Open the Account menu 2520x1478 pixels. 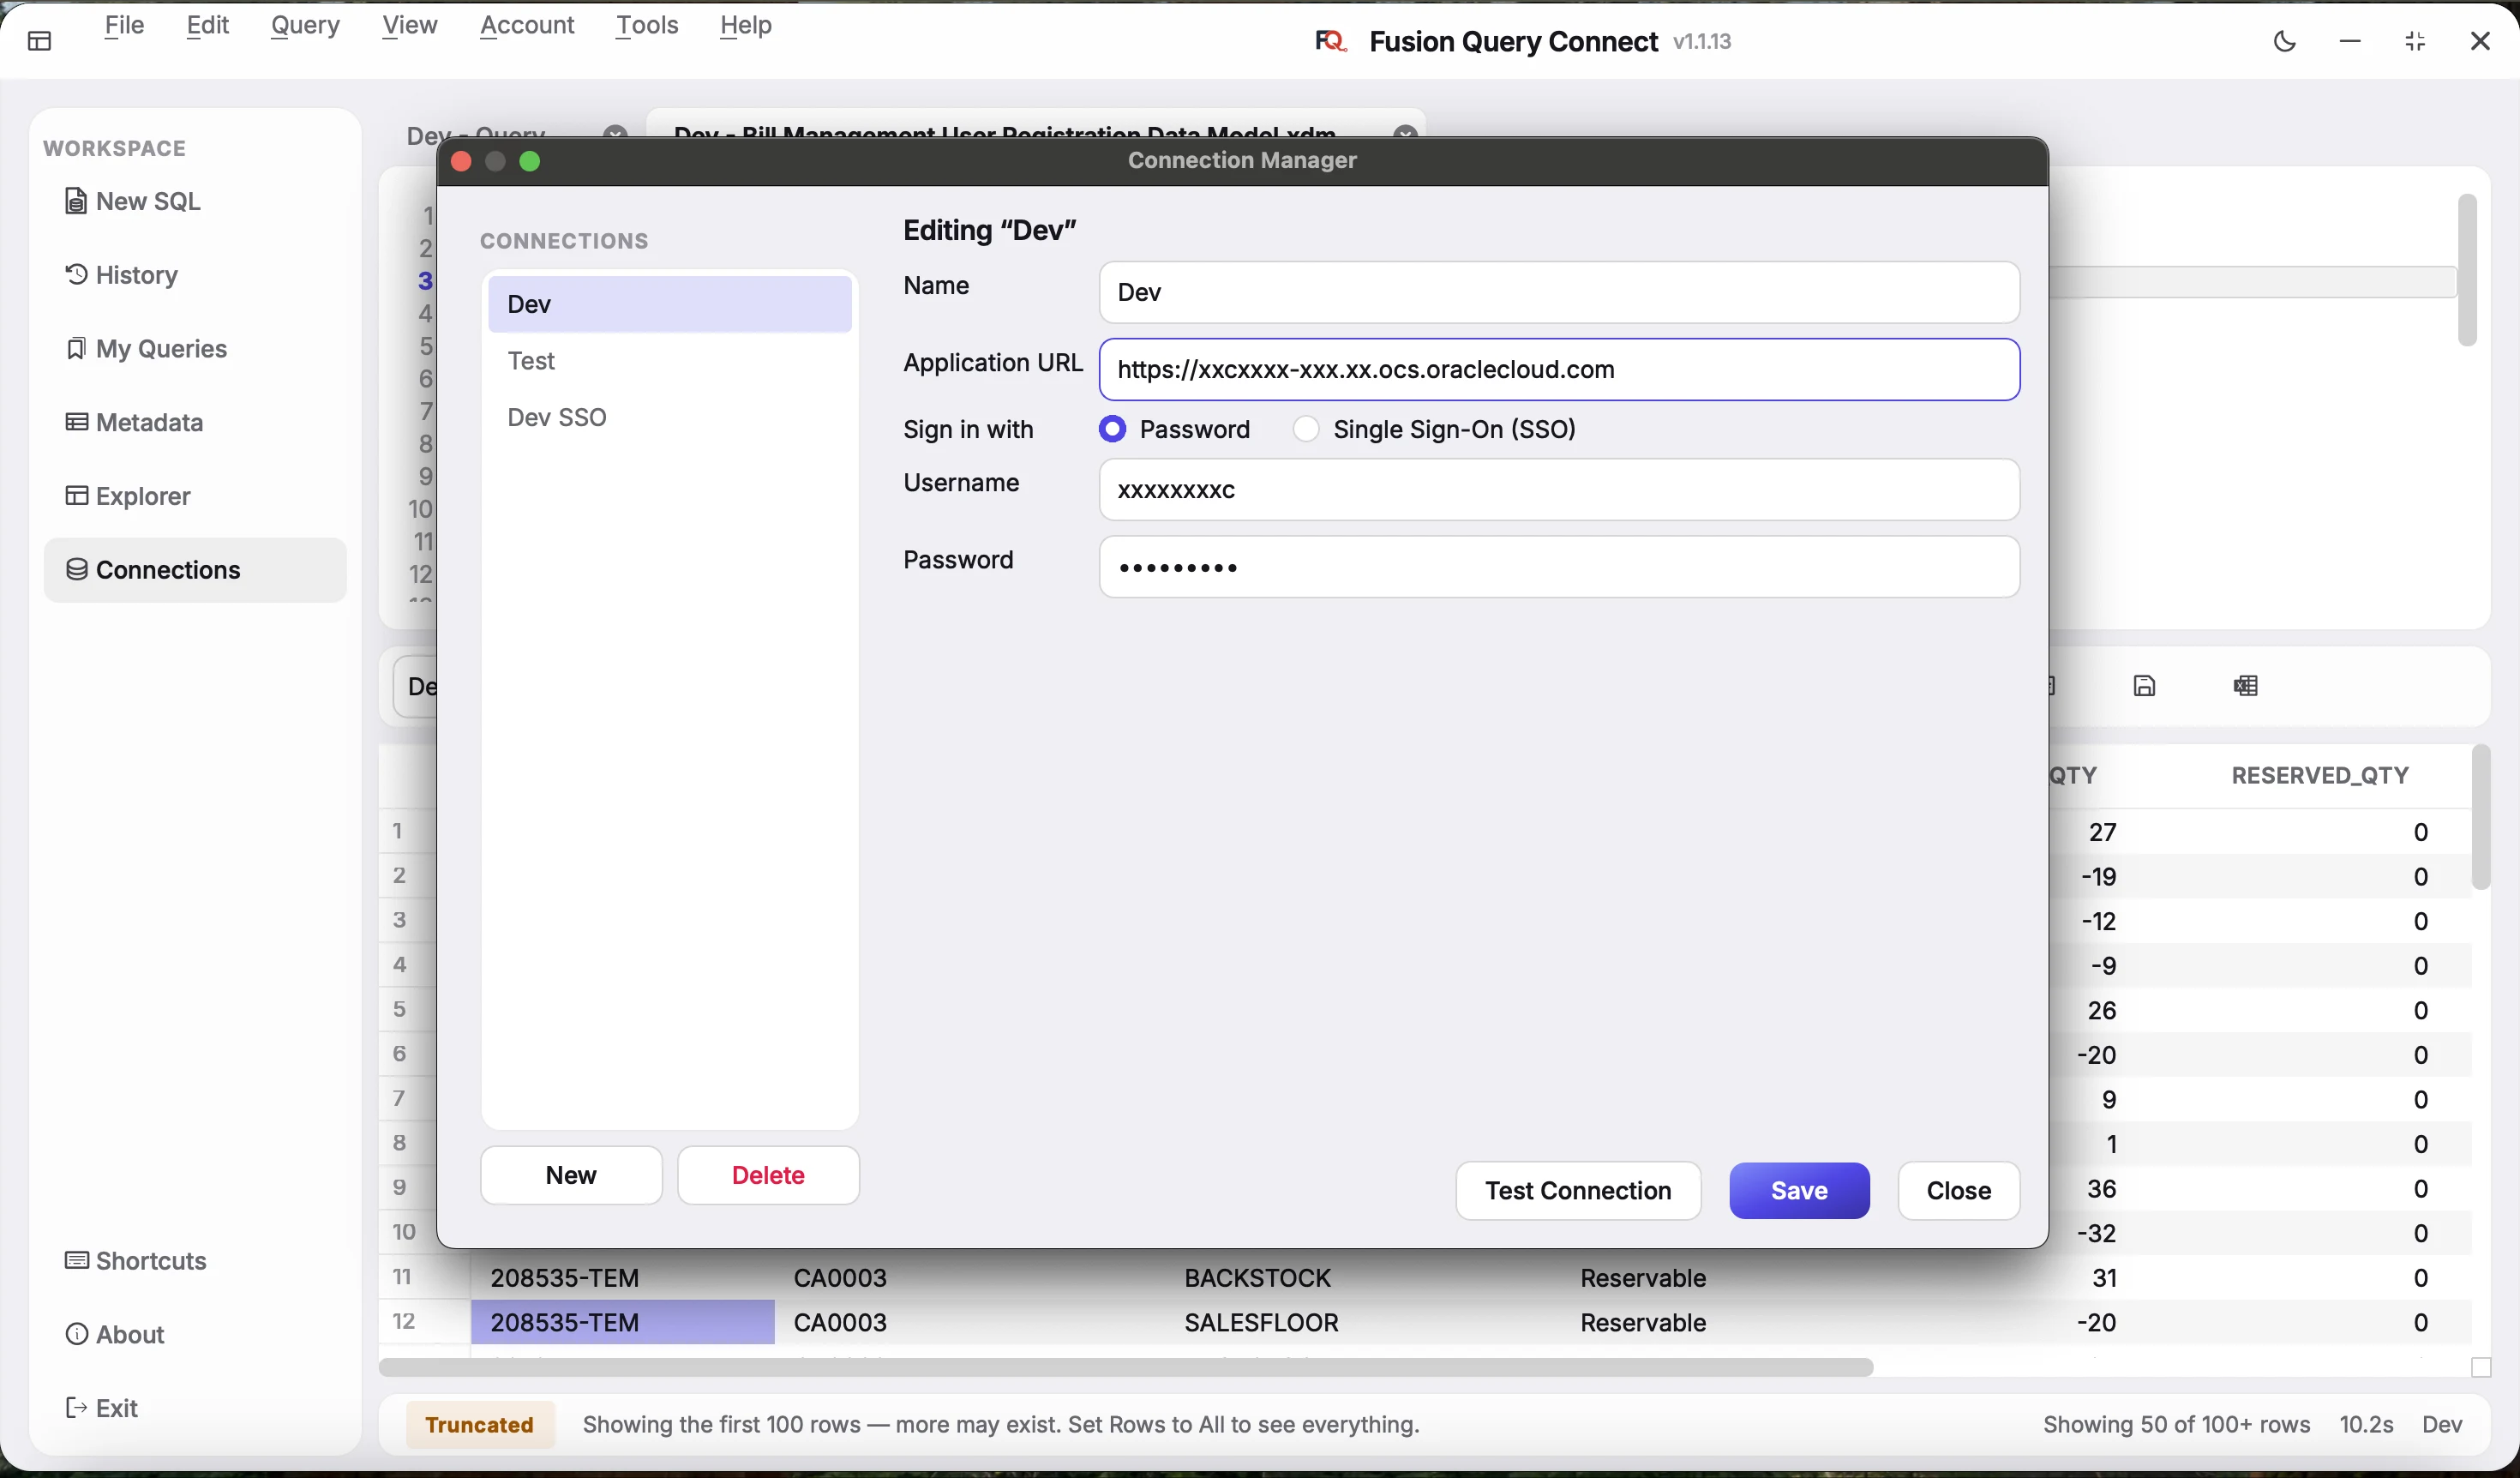pyautogui.click(x=528, y=26)
